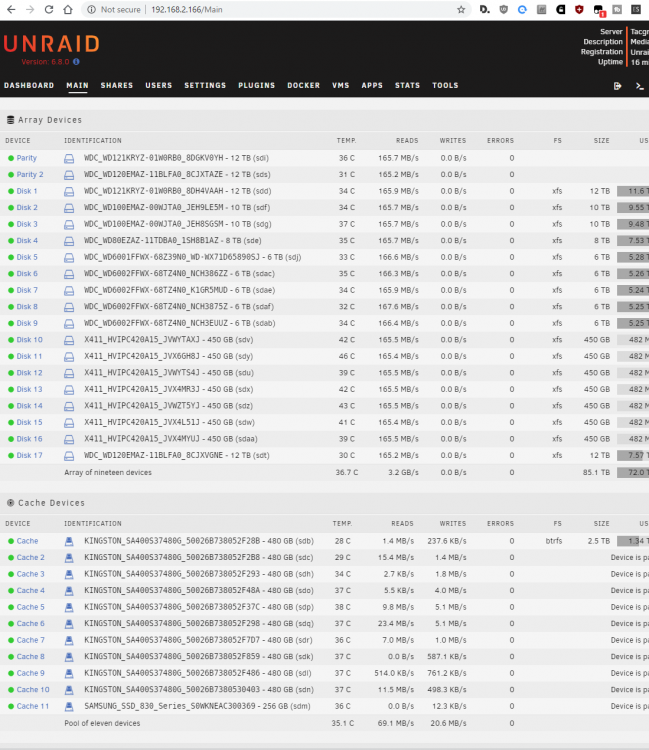
Task: Go back in browser history
Action: coord(11,10)
